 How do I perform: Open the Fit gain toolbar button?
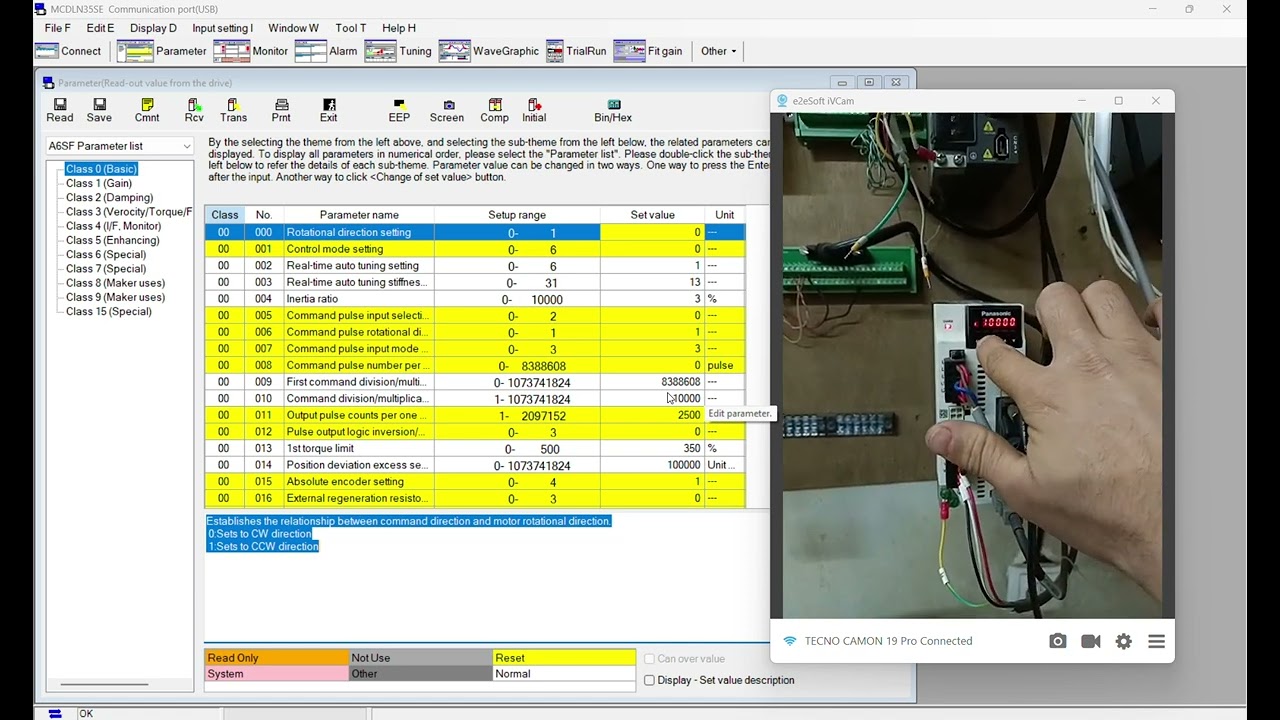coord(648,51)
